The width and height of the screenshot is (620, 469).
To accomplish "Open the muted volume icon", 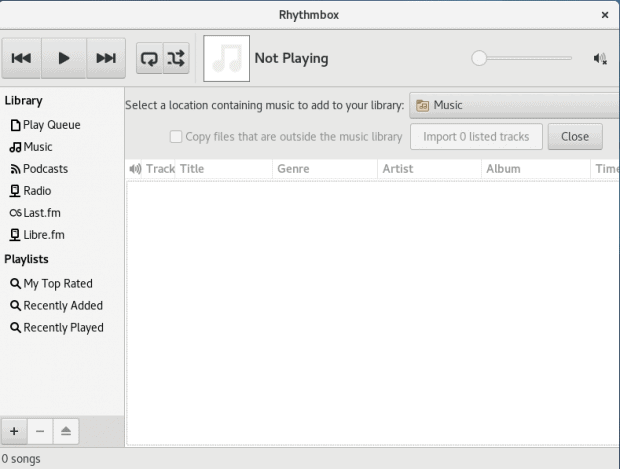I will (x=600, y=59).
